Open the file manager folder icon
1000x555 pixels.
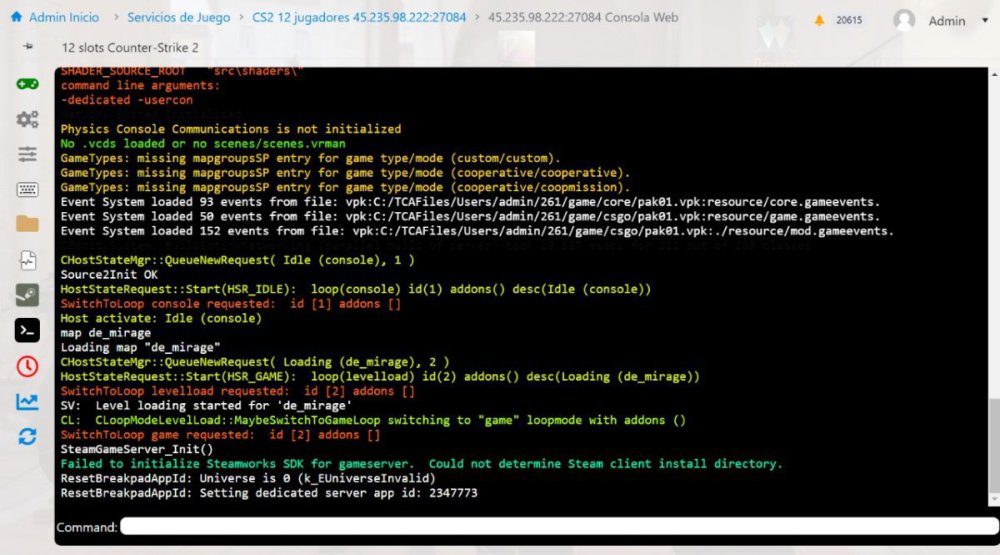coord(27,224)
